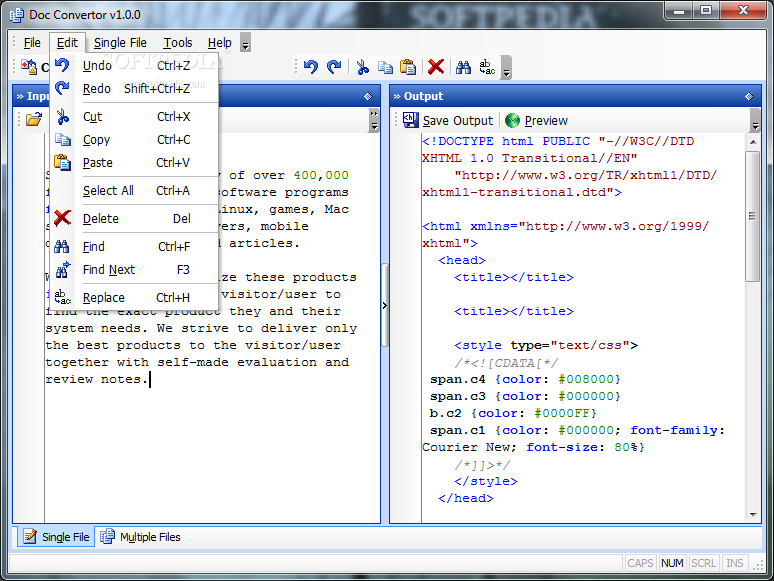Click the Replace toolbar icon
The height and width of the screenshot is (581, 774).
(487, 67)
